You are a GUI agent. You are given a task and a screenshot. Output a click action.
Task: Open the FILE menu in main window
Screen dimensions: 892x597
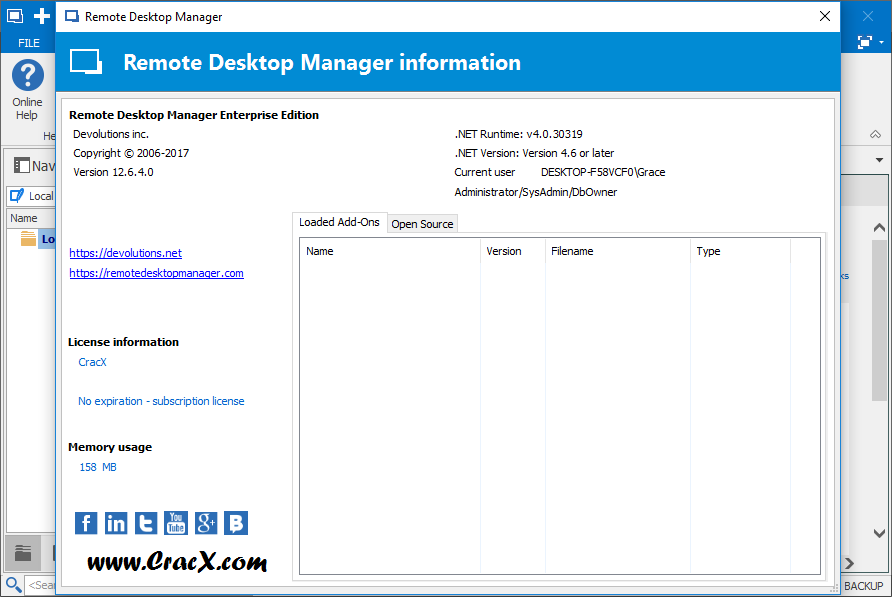(29, 43)
